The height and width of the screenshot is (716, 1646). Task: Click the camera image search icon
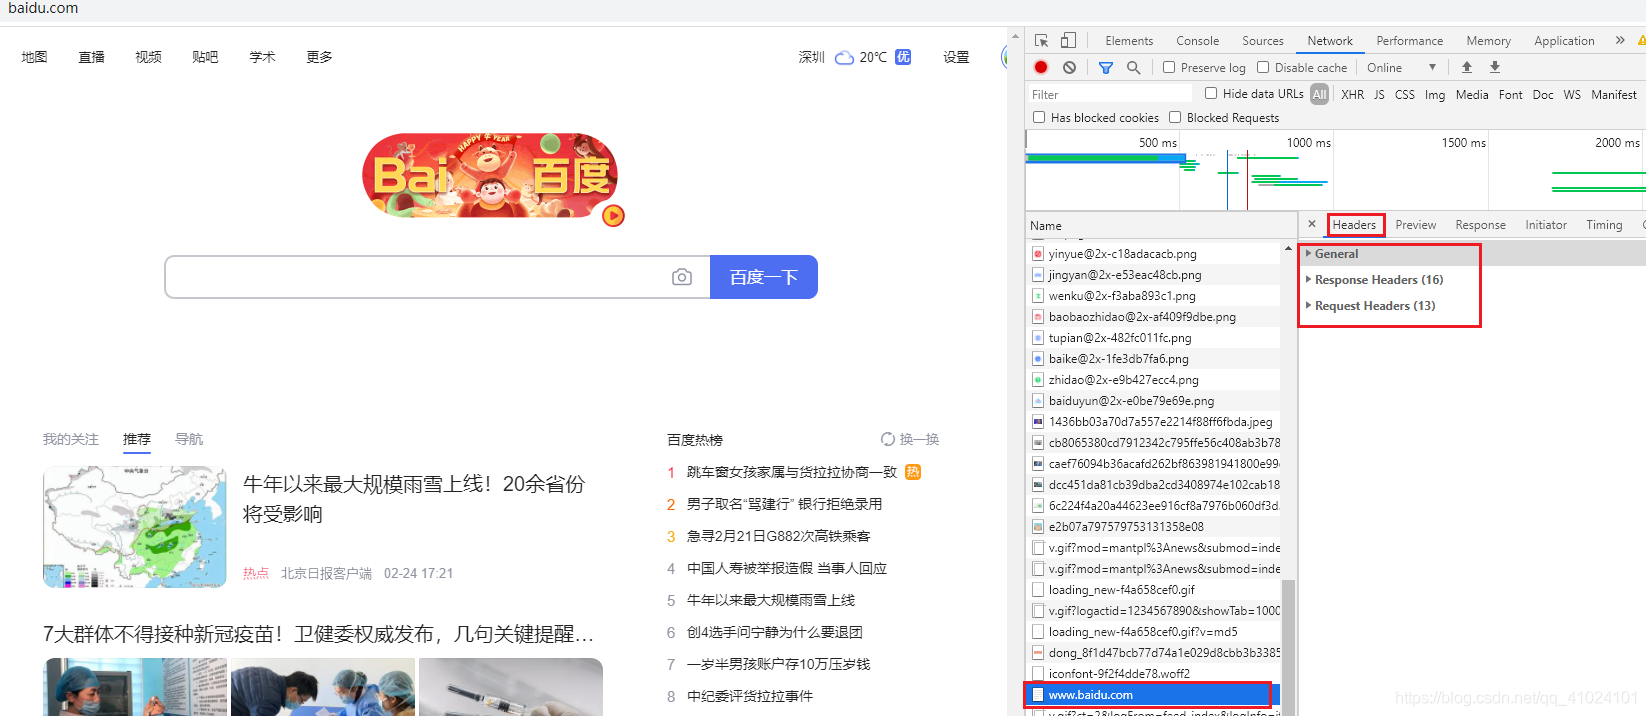[682, 277]
